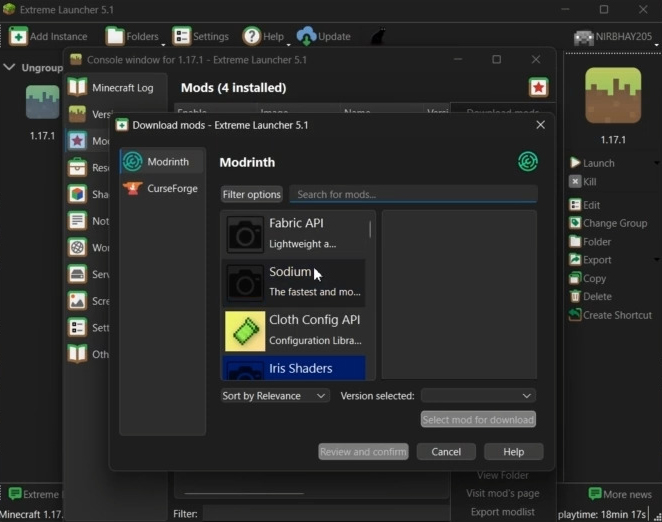Open the Folders toolbar button
Viewport: 662px width, 522px height.
132,36
